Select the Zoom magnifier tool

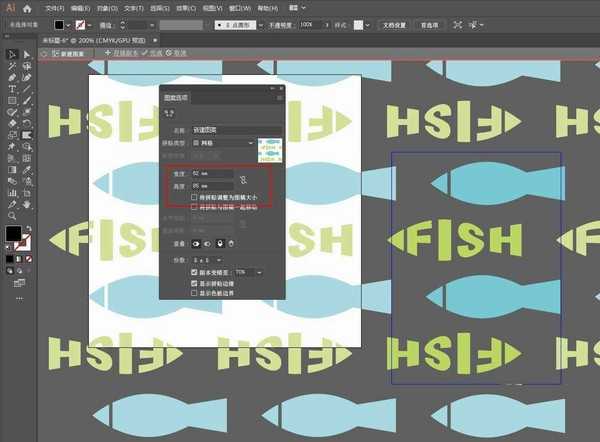[x=12, y=215]
